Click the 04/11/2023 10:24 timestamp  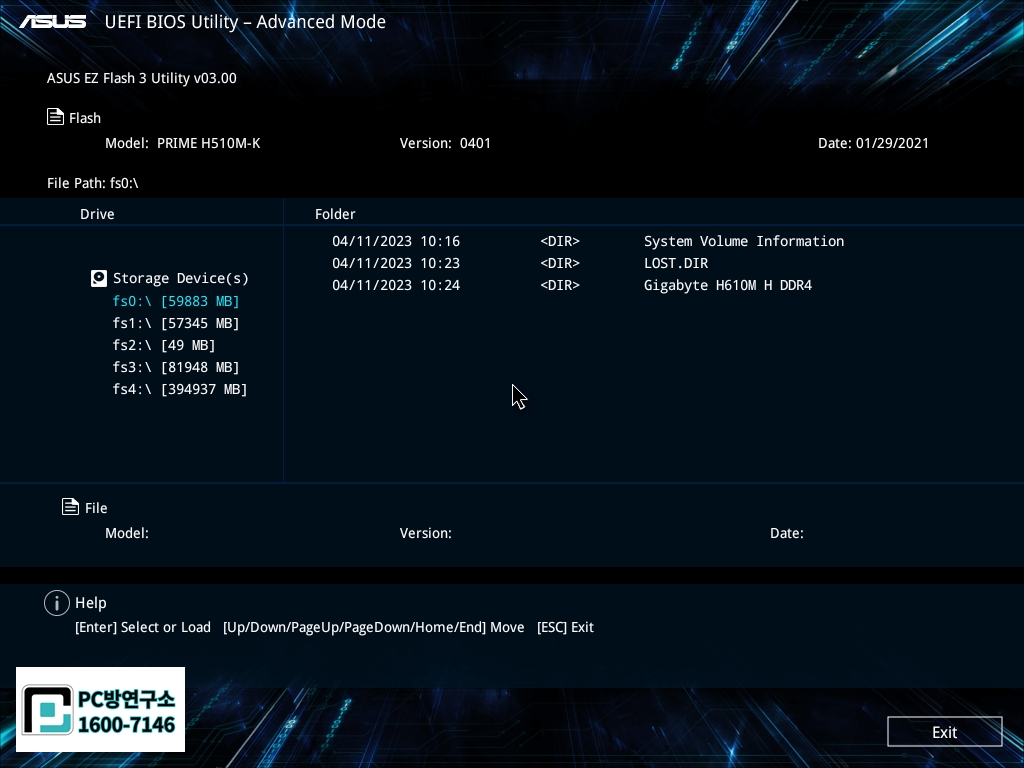click(x=396, y=285)
